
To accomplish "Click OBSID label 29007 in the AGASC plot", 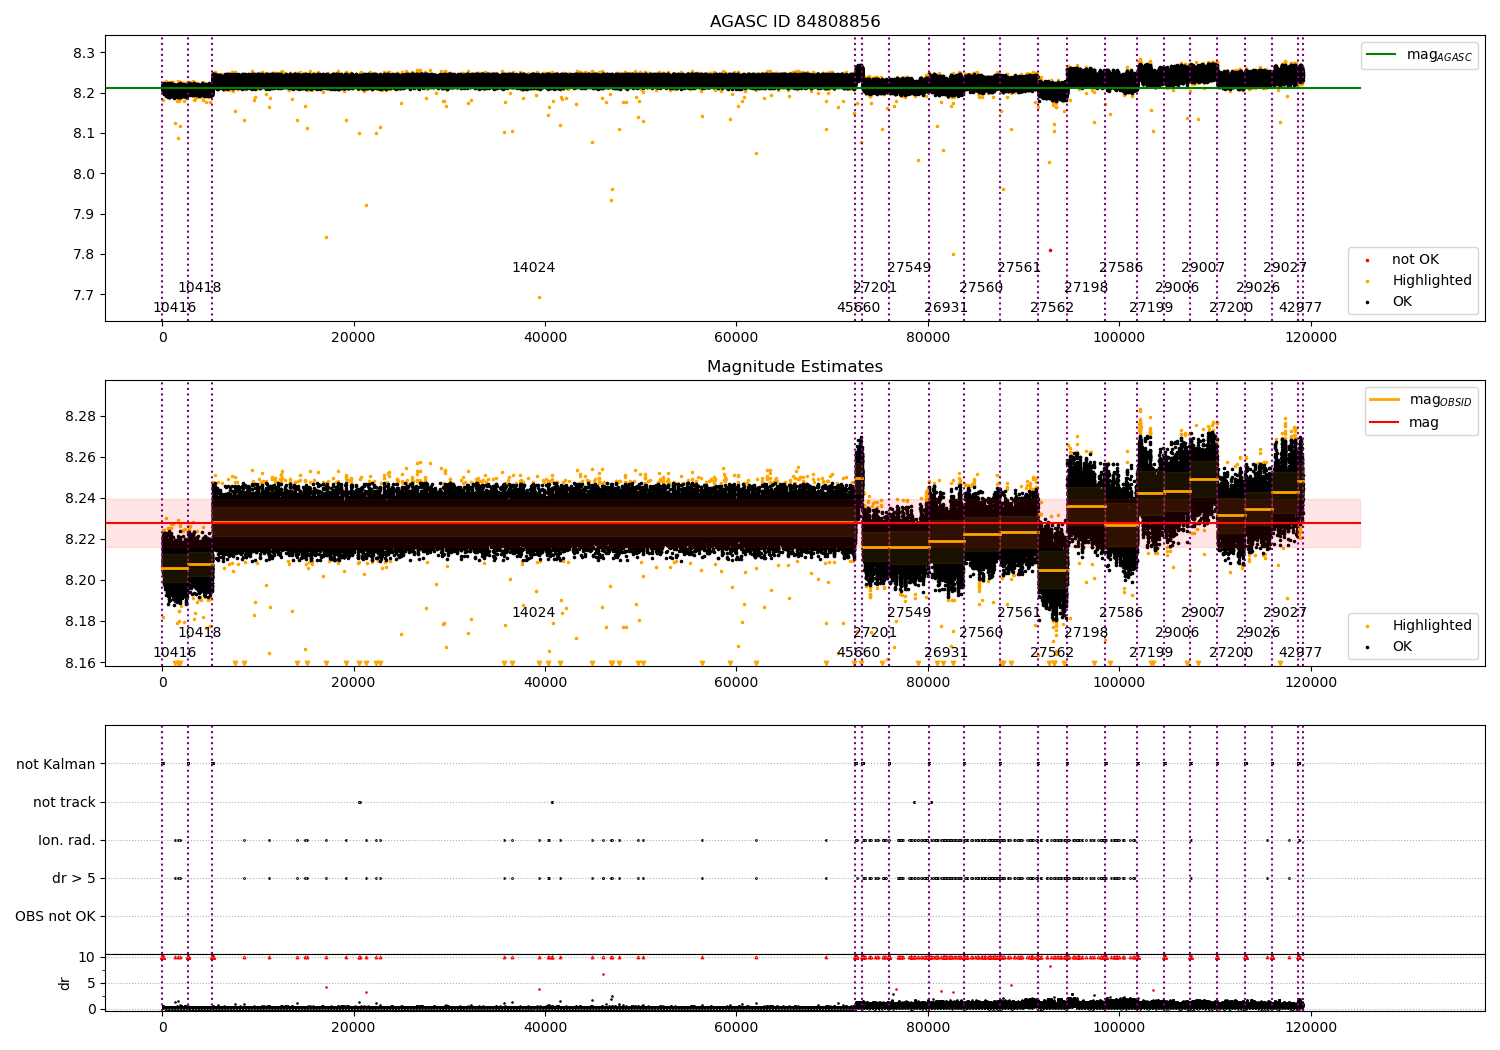I will tap(1203, 268).
